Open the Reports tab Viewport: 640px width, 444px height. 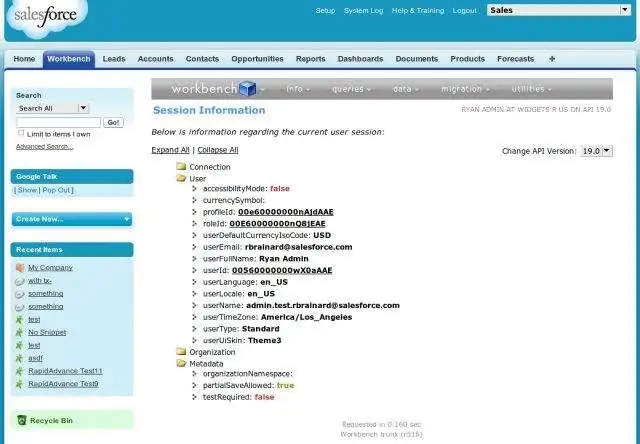(x=311, y=59)
